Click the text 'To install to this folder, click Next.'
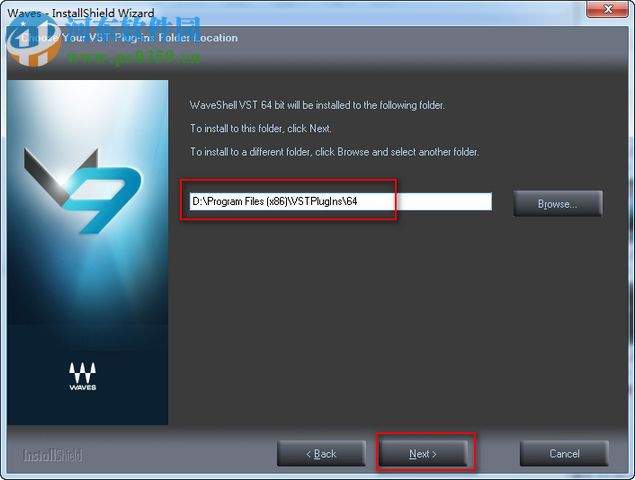The width and height of the screenshot is (635, 480). pos(261,128)
